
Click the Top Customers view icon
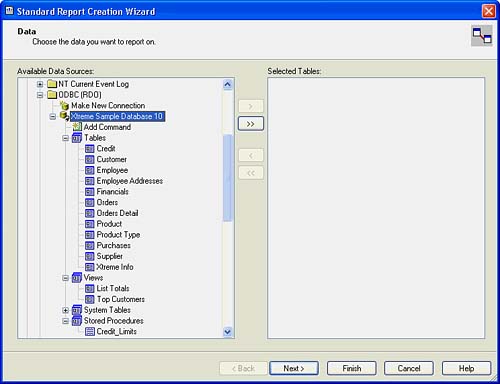coord(90,299)
